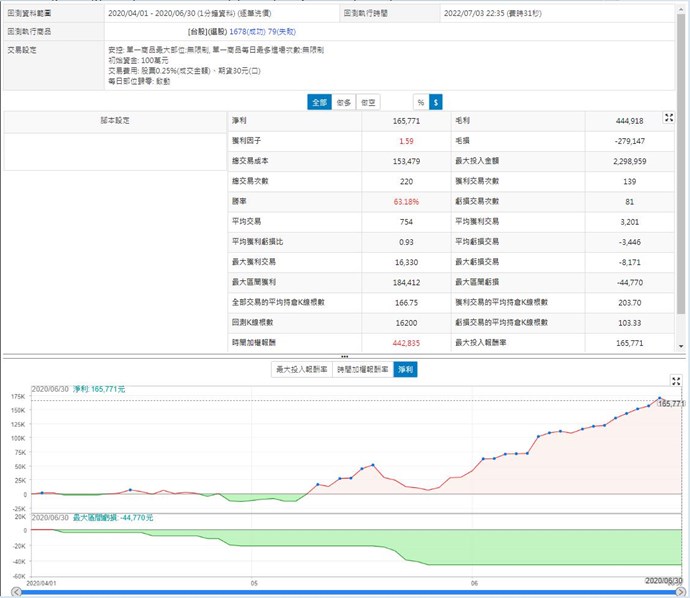Switch stats display to percent (%)
This screenshot has height=598, width=690.
[x=420, y=102]
